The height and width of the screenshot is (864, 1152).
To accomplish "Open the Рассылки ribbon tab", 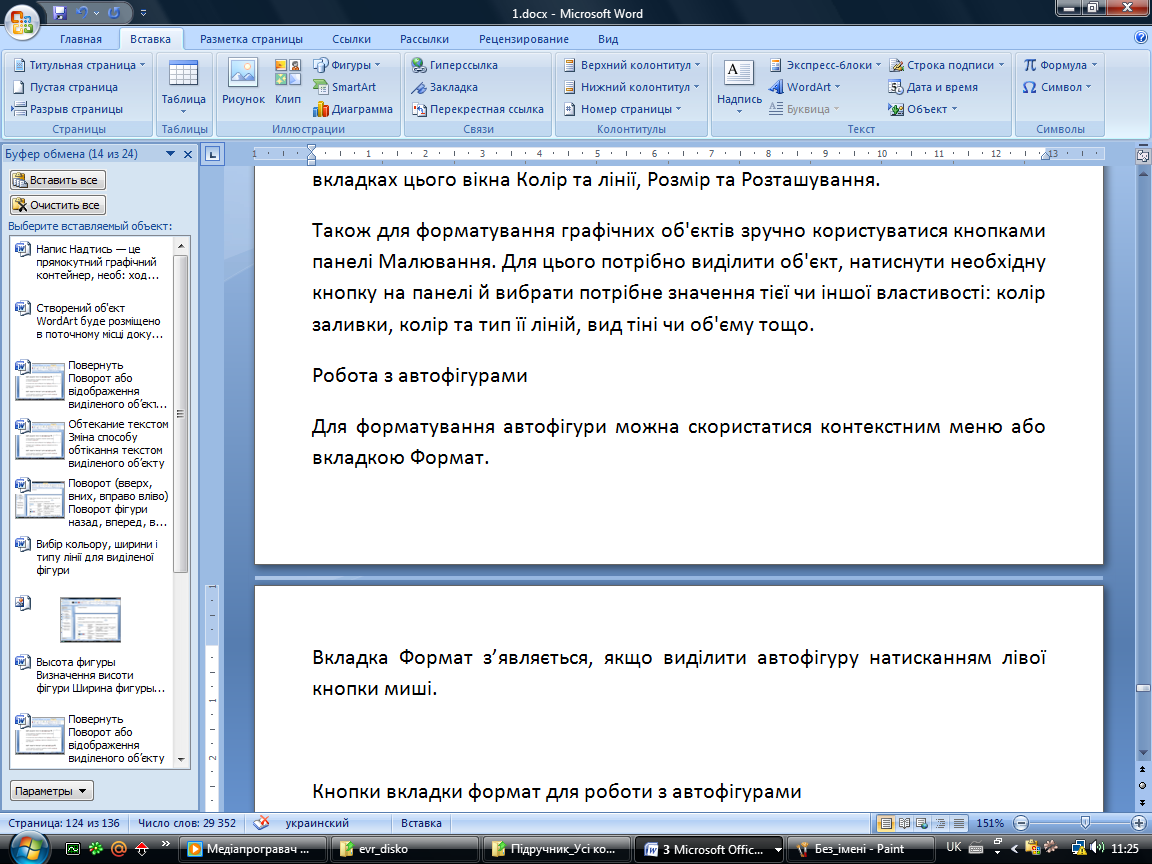I will click(424, 39).
